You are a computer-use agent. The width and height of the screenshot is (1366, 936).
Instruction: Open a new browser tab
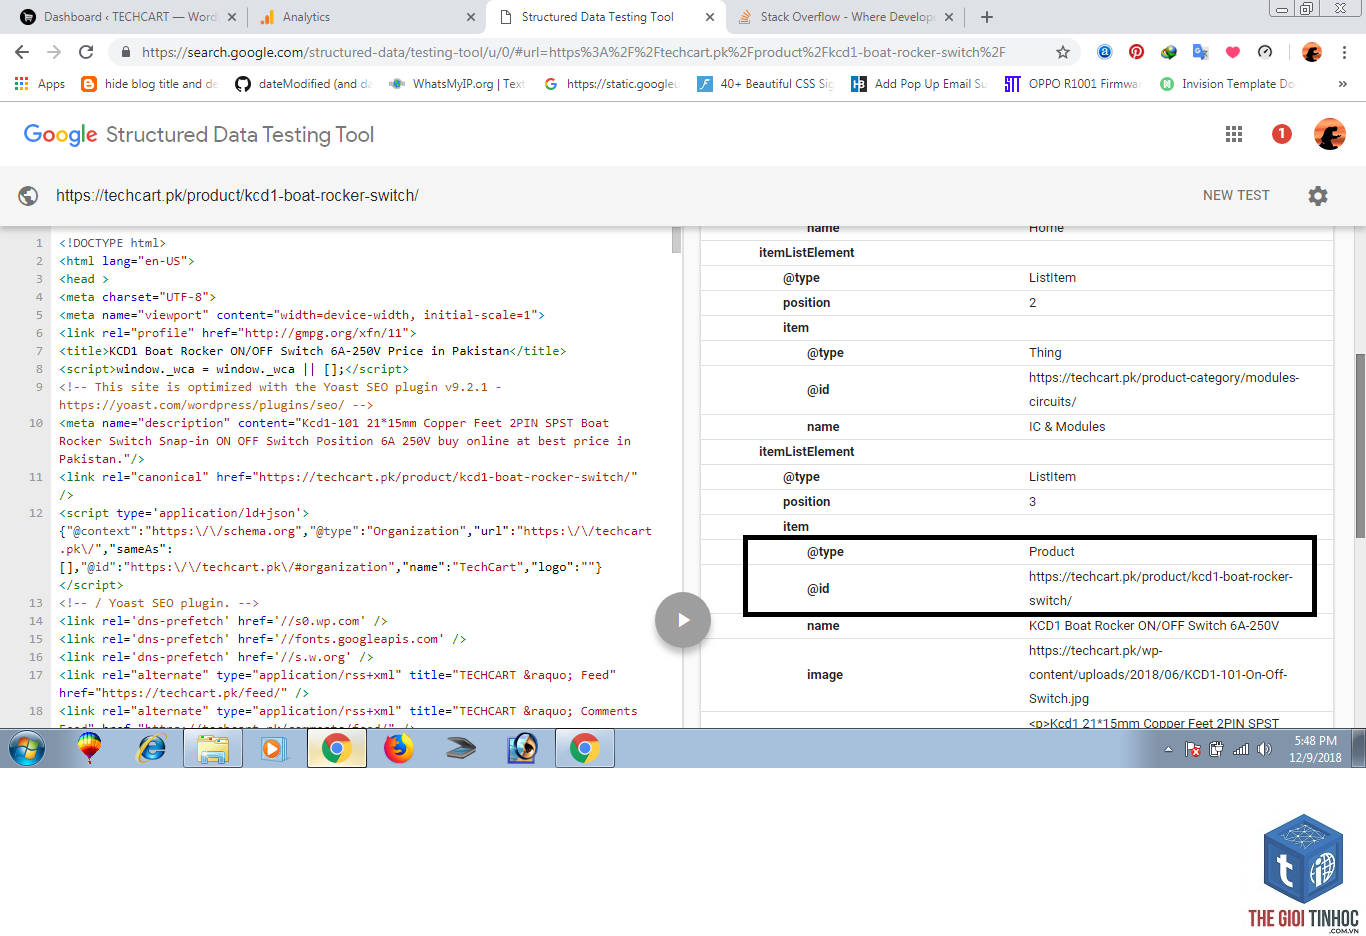(x=987, y=17)
